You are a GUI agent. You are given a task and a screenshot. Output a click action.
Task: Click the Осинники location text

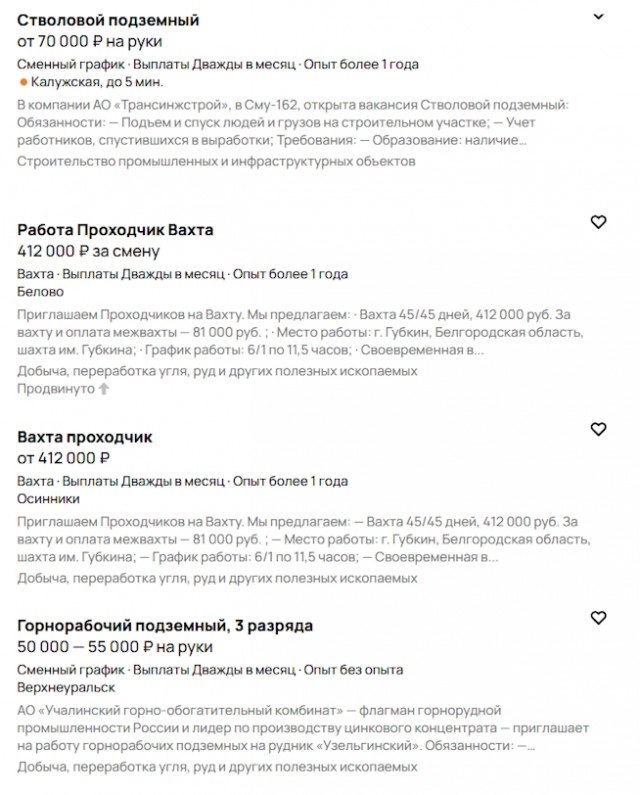tap(48, 499)
